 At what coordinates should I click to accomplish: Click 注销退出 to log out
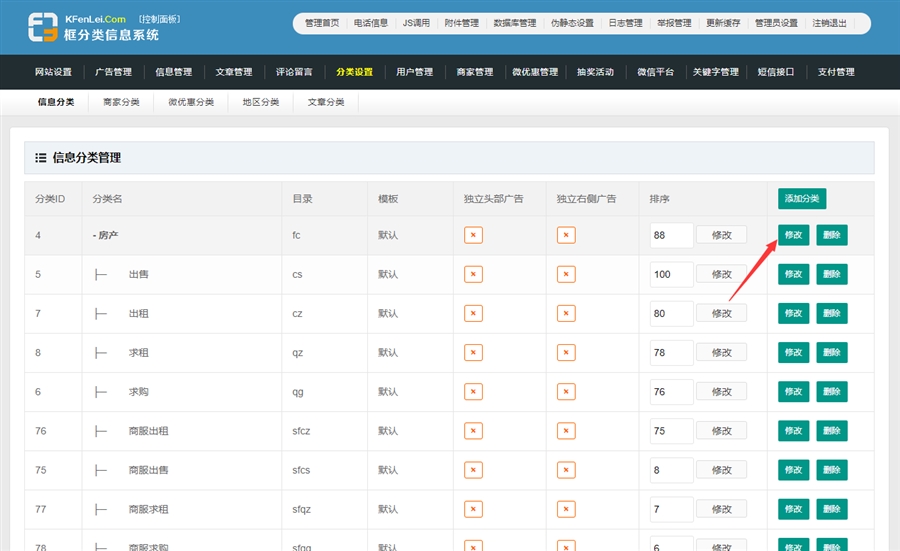[x=829, y=23]
